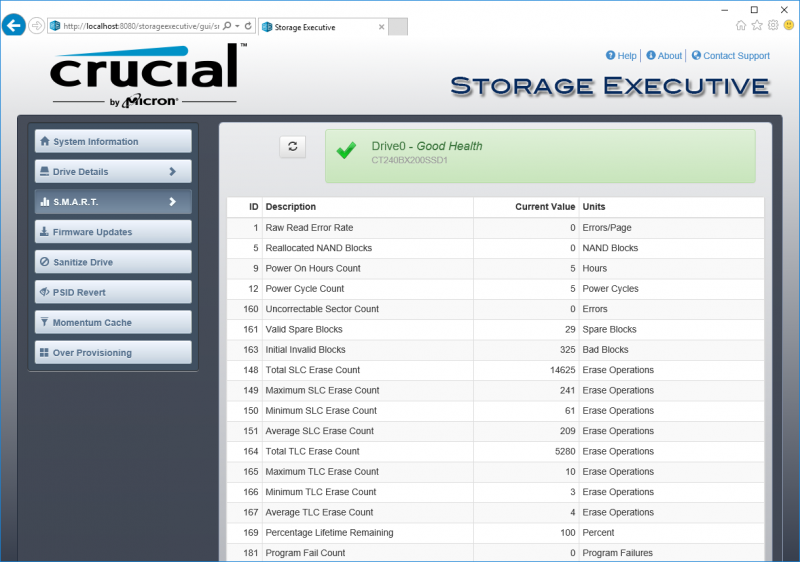Click the CT240BX200SSD1 model label
800x562 pixels.
tap(409, 160)
